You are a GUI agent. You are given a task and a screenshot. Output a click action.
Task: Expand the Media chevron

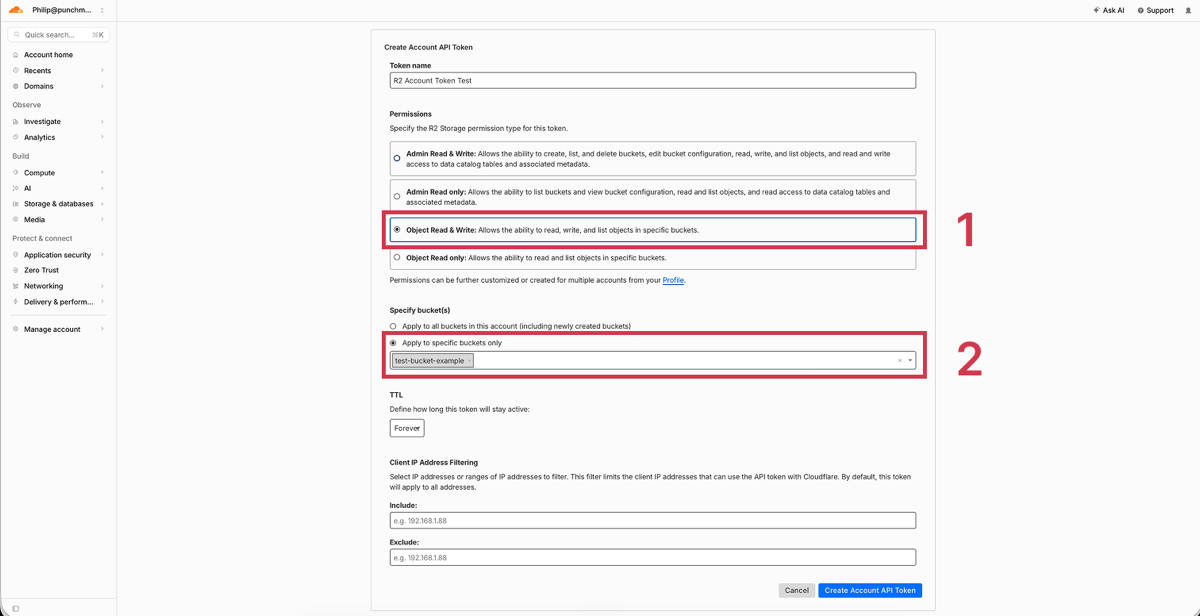pyautogui.click(x=102, y=219)
